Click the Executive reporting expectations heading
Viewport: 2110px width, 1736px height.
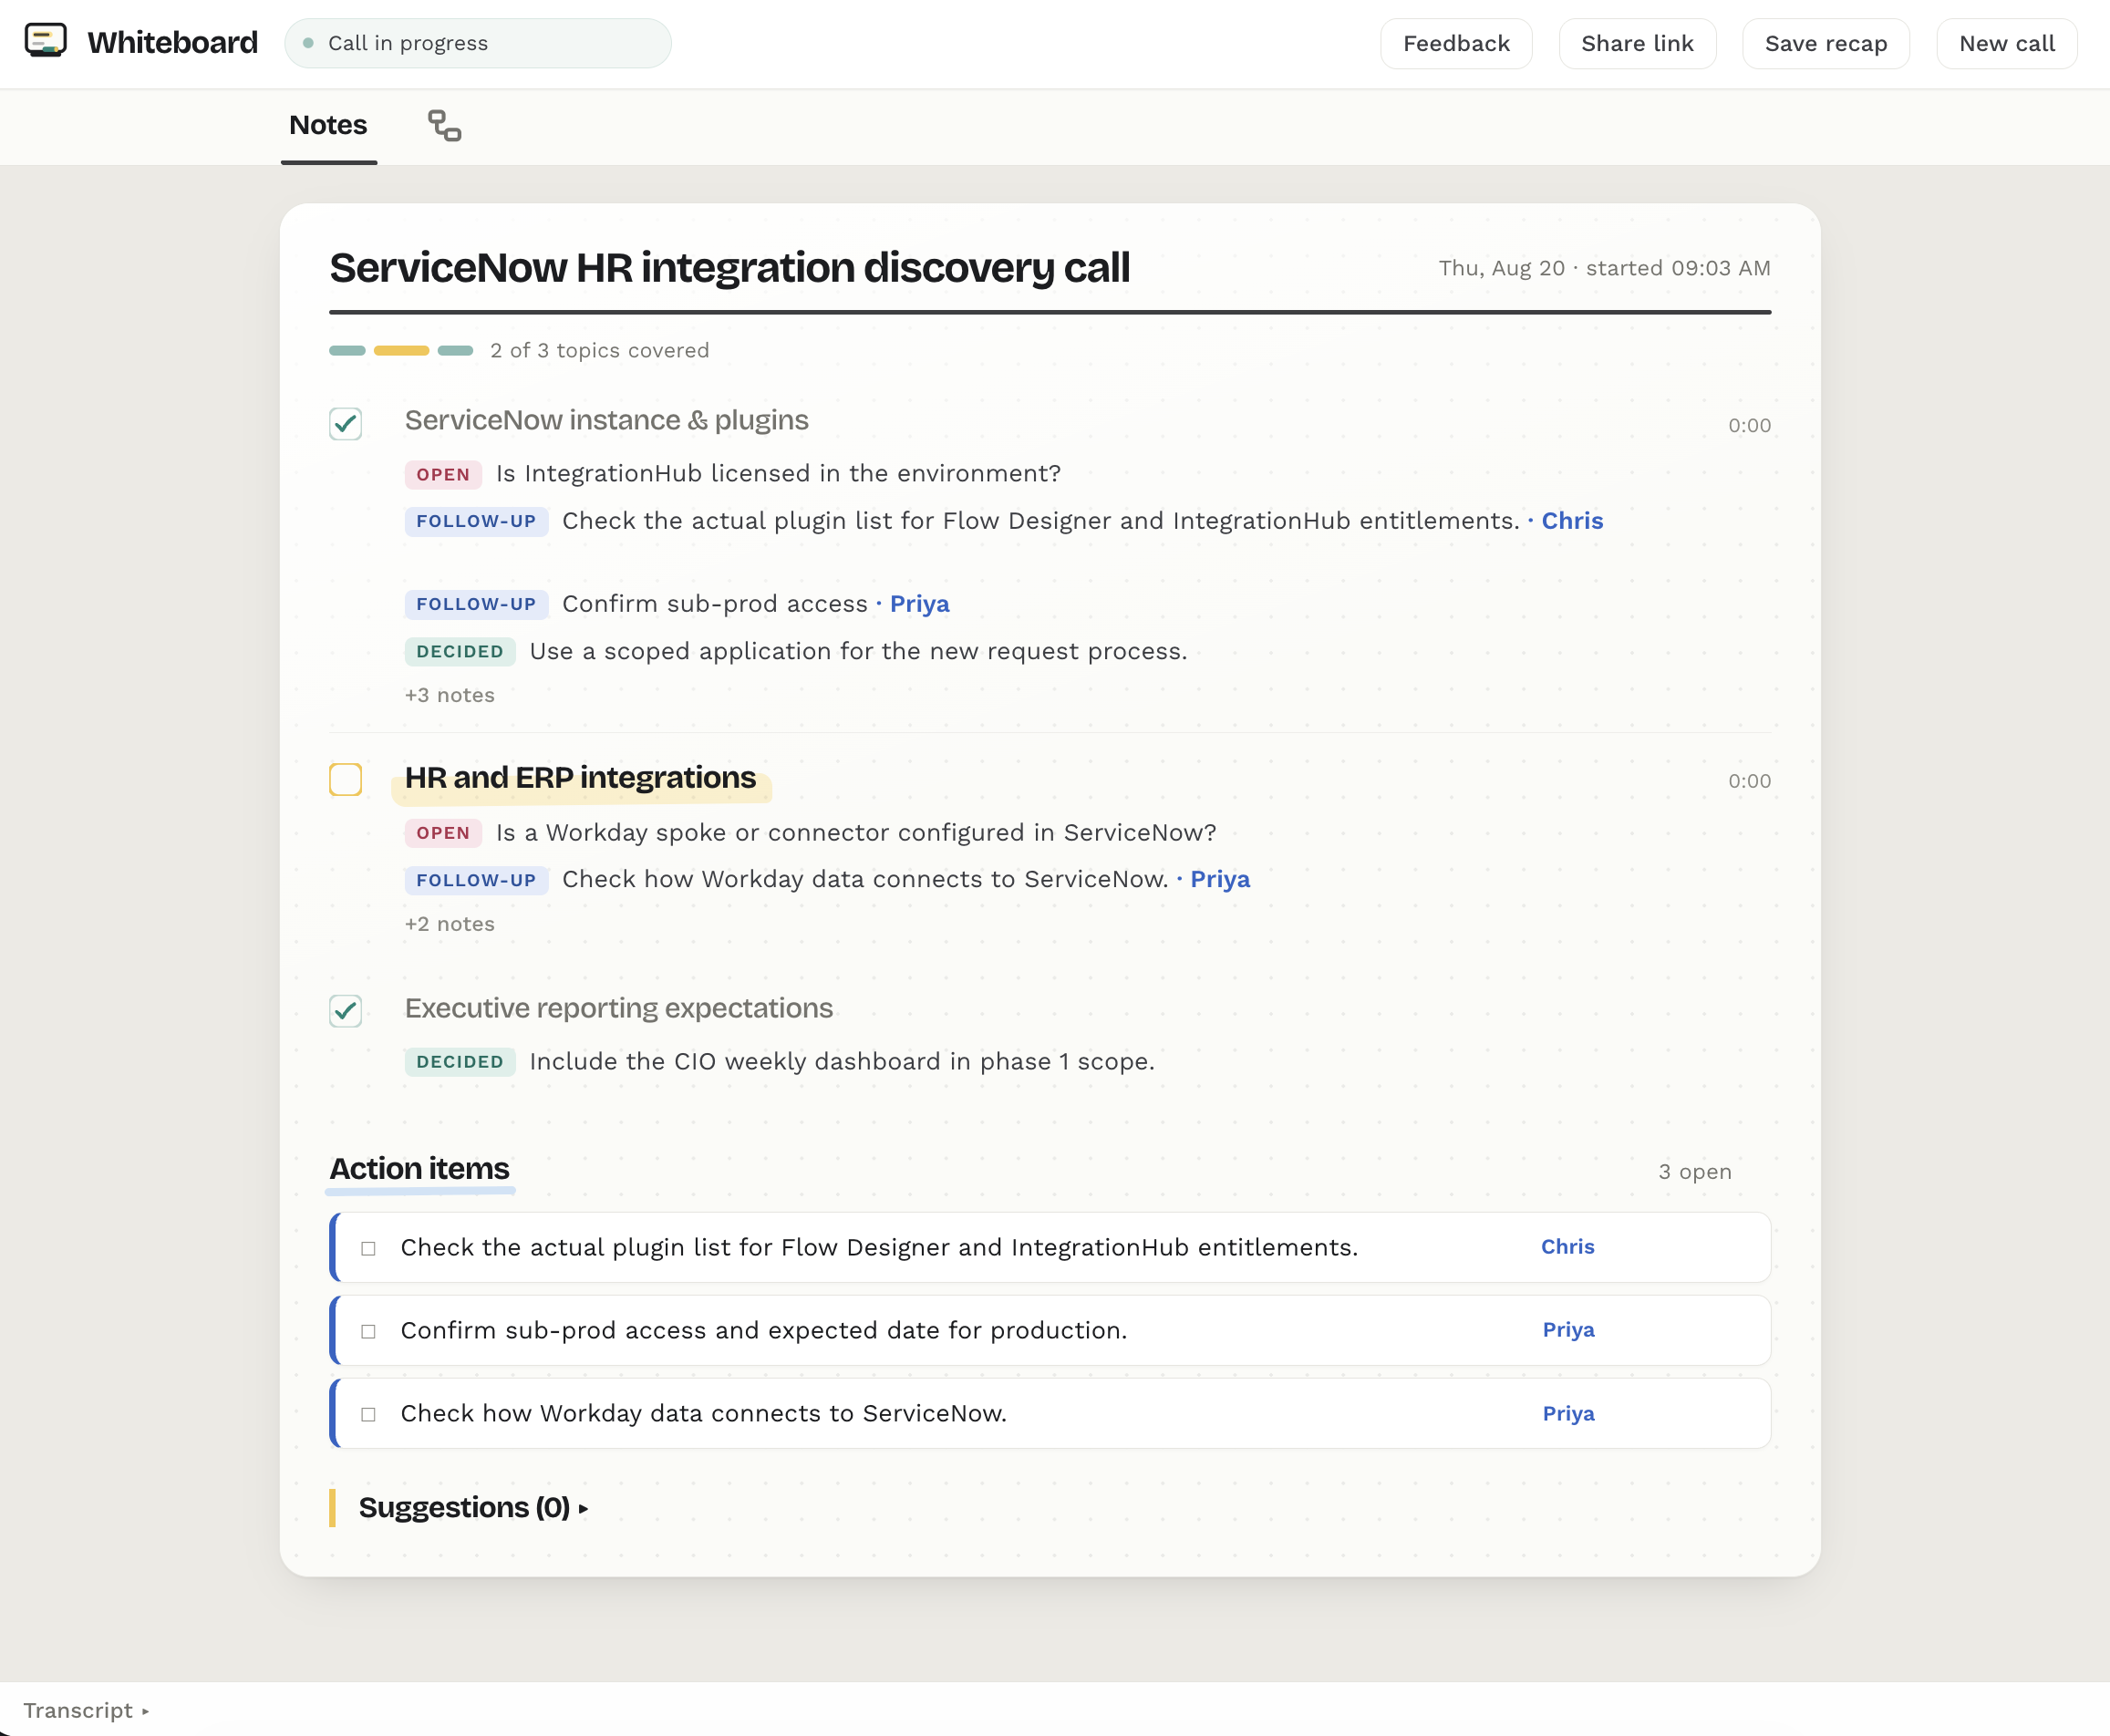click(618, 1008)
